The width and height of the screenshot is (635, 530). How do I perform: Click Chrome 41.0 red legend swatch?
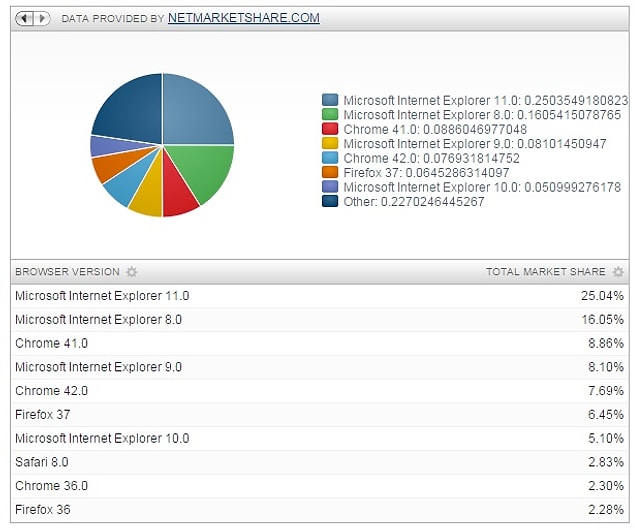coord(330,129)
